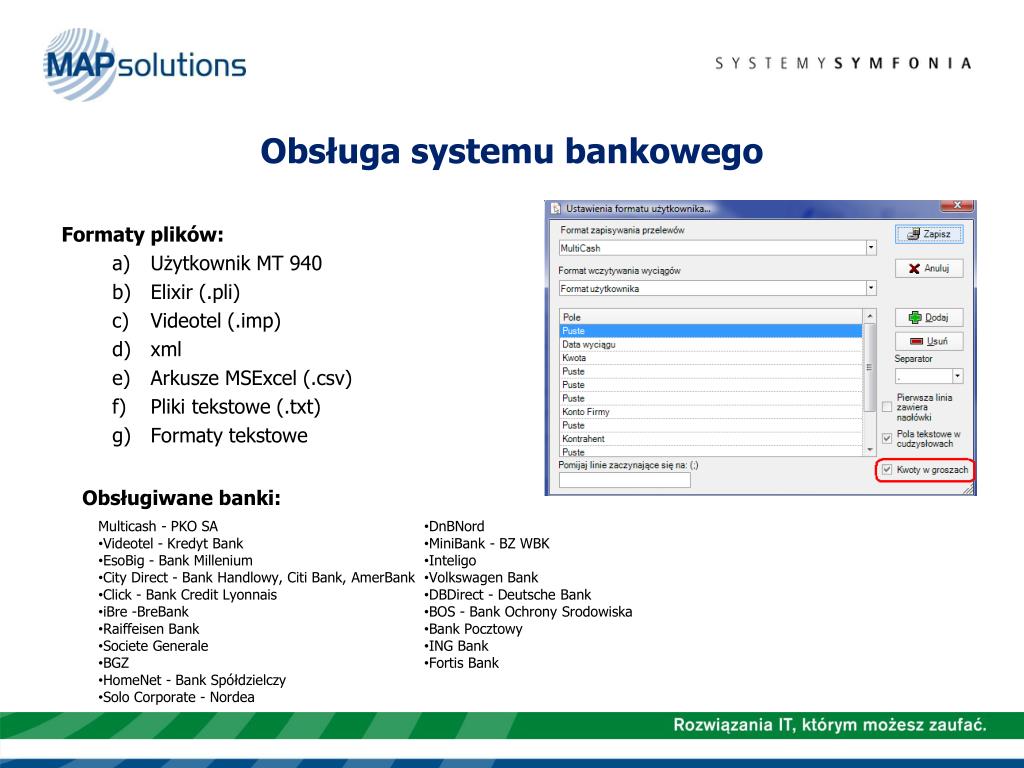Click the field list scroll-up arrow

[869, 316]
